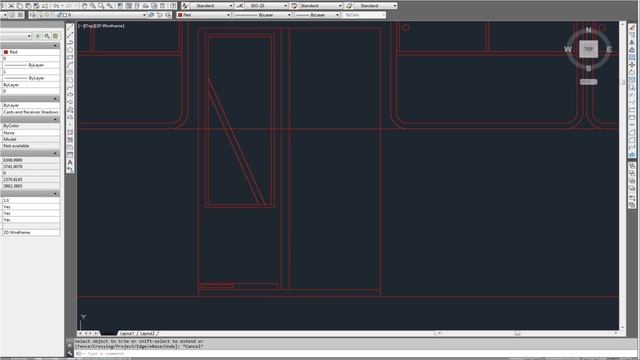Switch to the Layout2 tab
640x360 pixels.
pos(147,333)
